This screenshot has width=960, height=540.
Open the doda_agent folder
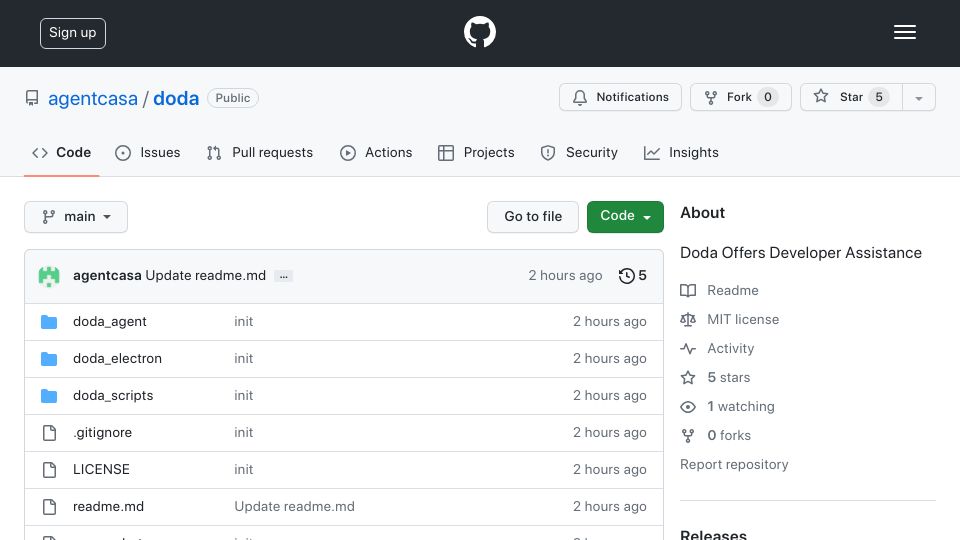(110, 321)
